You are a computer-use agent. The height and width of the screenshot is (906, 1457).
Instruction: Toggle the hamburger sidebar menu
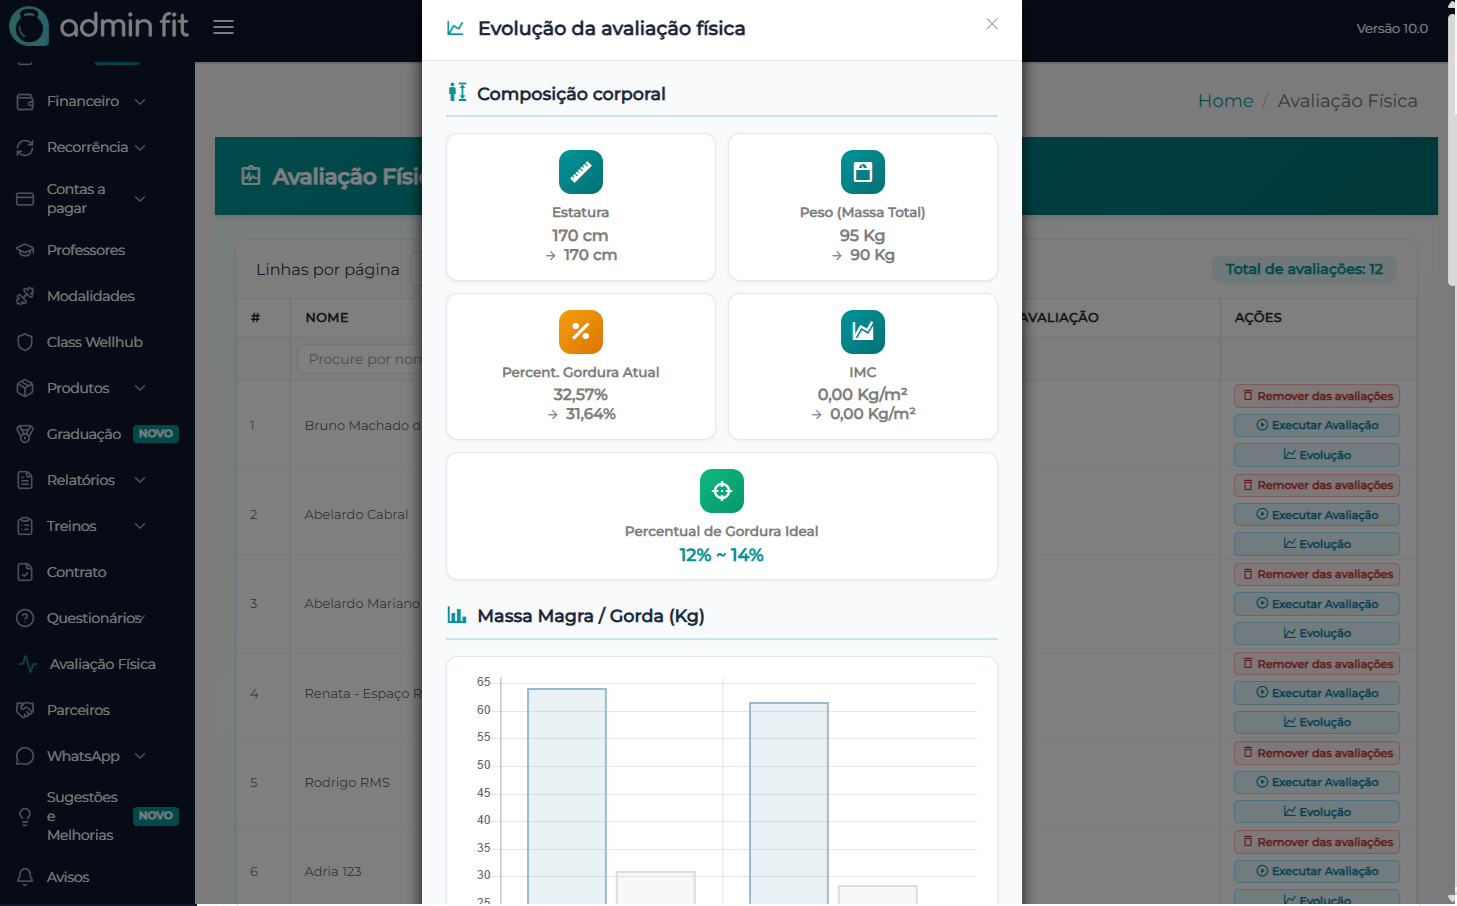(223, 27)
